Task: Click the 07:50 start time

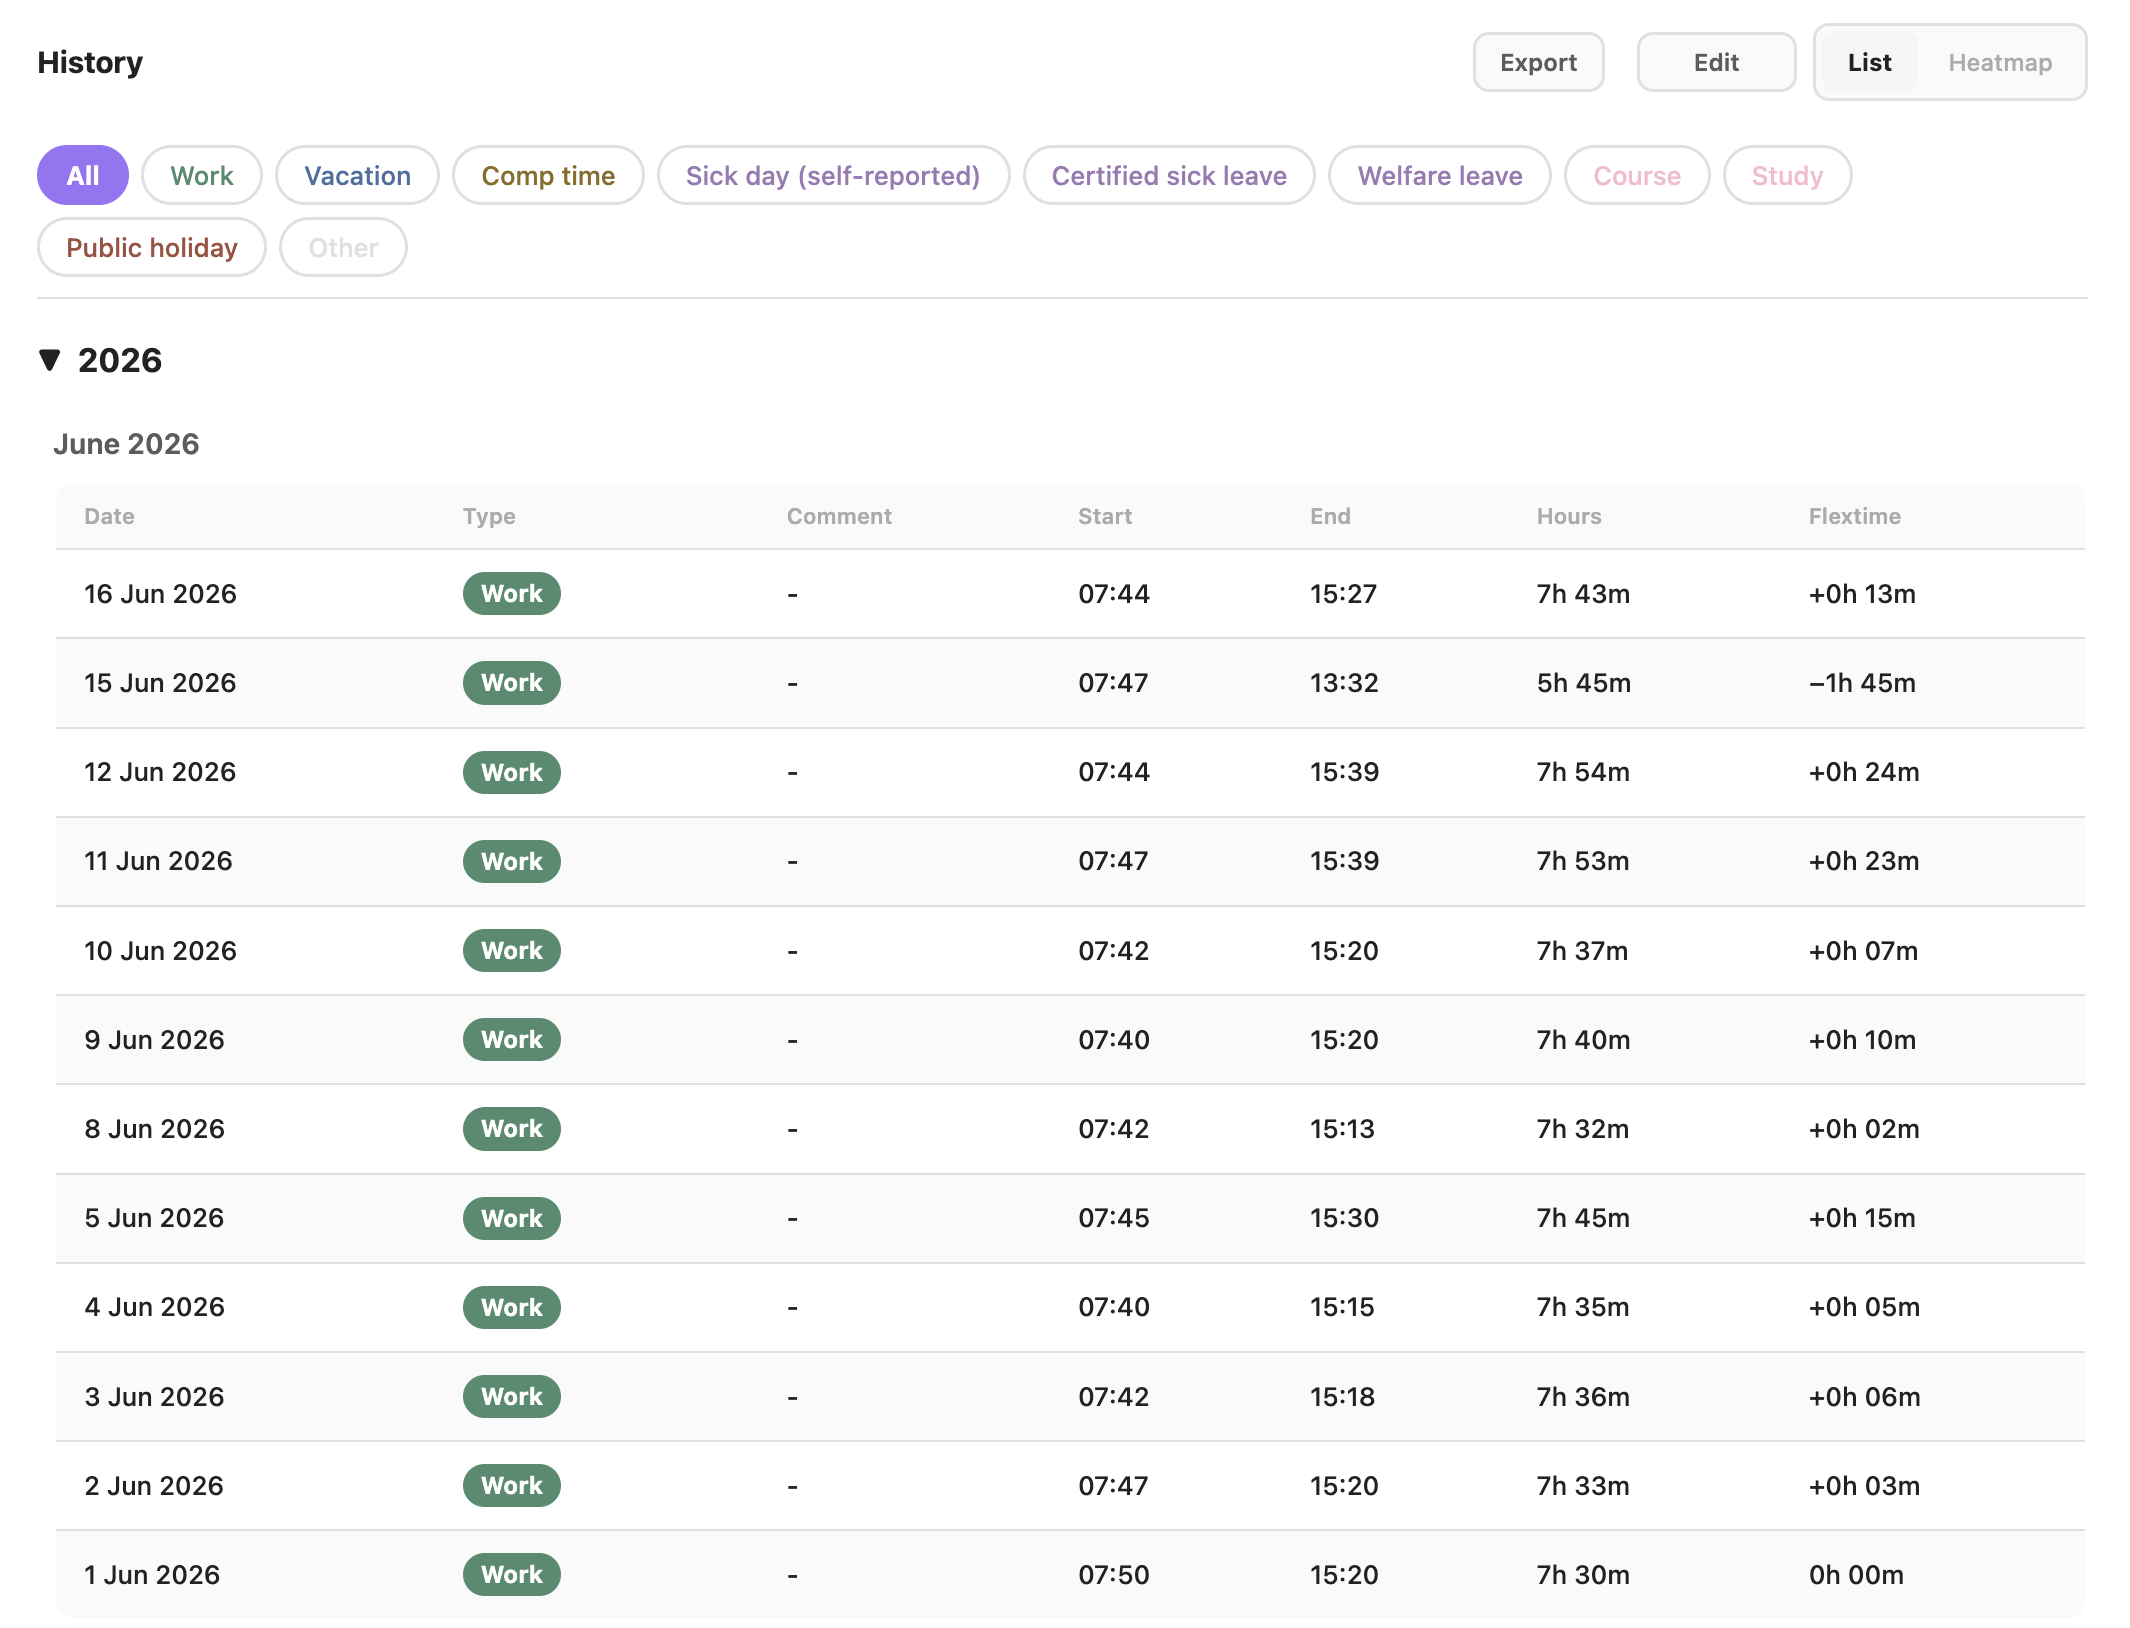Action: pos(1114,1575)
